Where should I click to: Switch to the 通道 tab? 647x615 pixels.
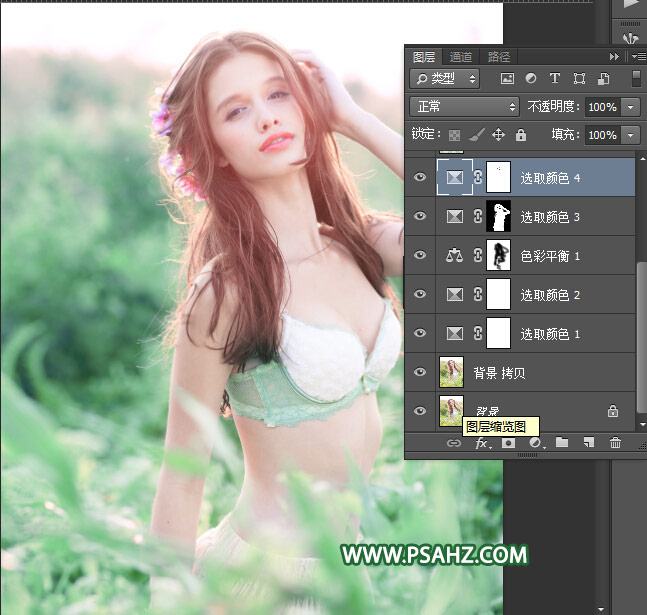[461, 57]
